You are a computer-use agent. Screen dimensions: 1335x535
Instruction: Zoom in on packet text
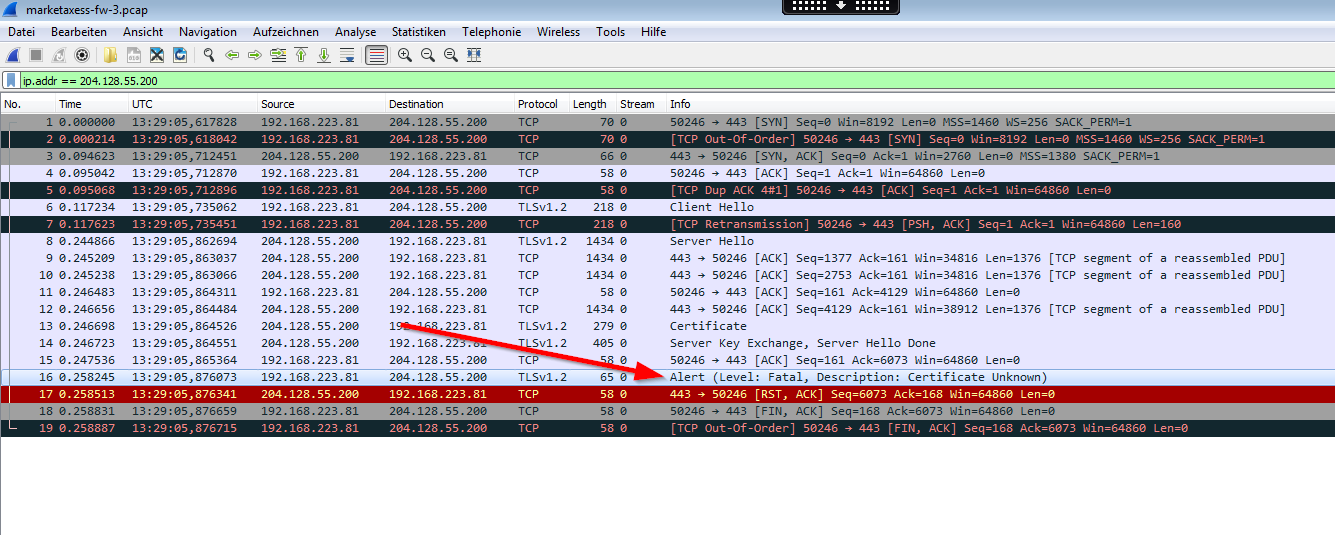coord(404,55)
